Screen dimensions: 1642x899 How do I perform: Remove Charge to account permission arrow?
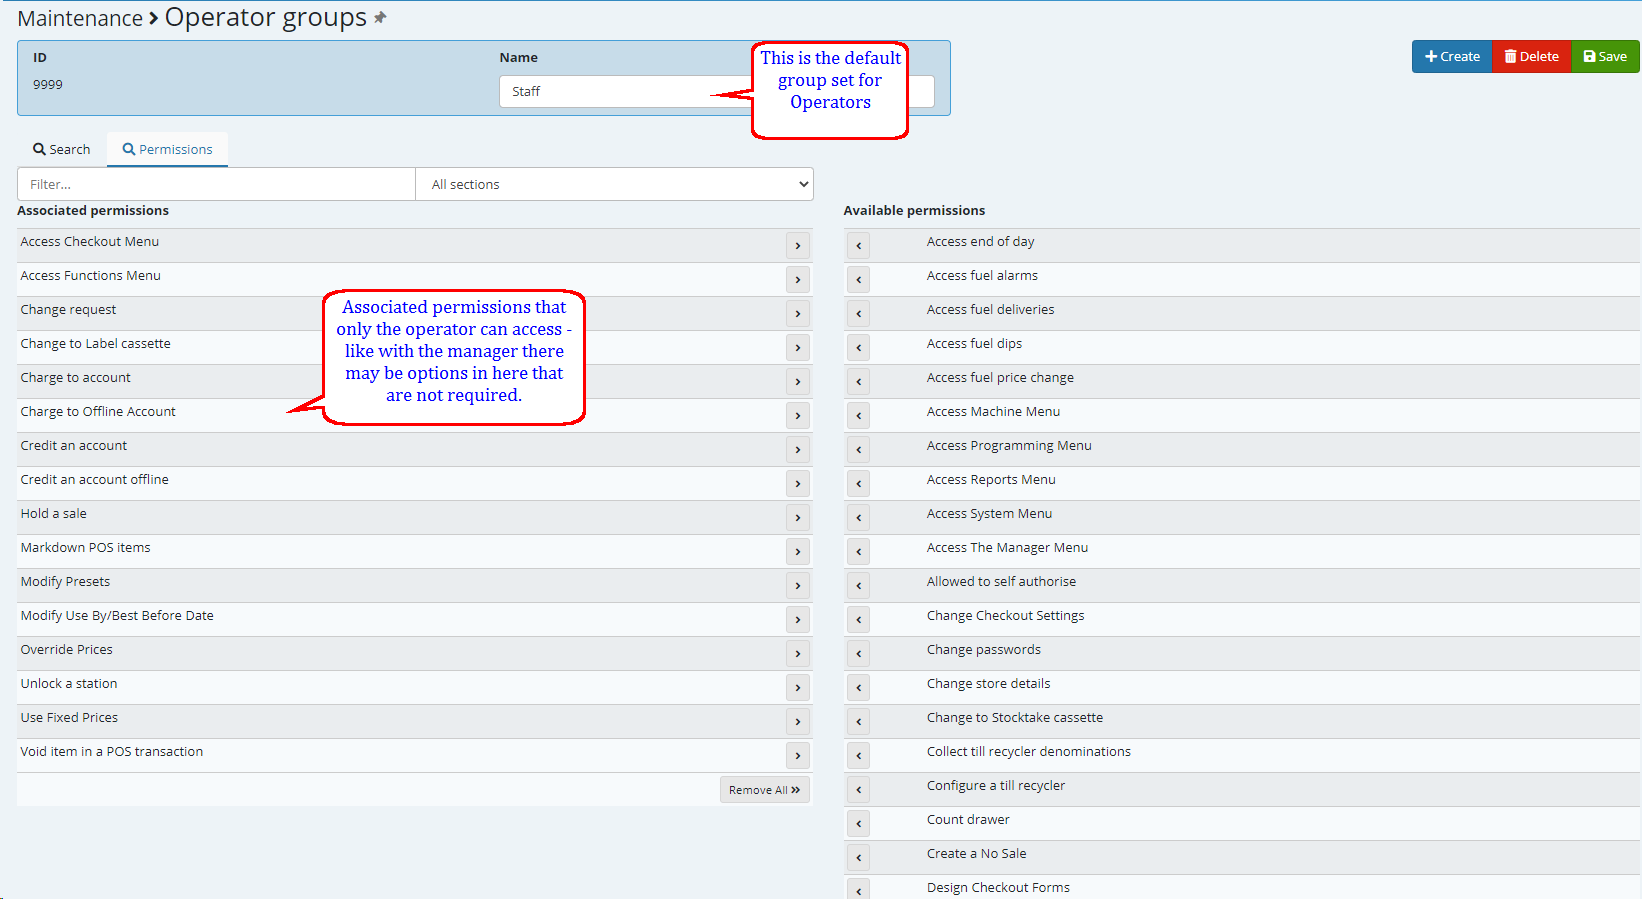point(797,382)
